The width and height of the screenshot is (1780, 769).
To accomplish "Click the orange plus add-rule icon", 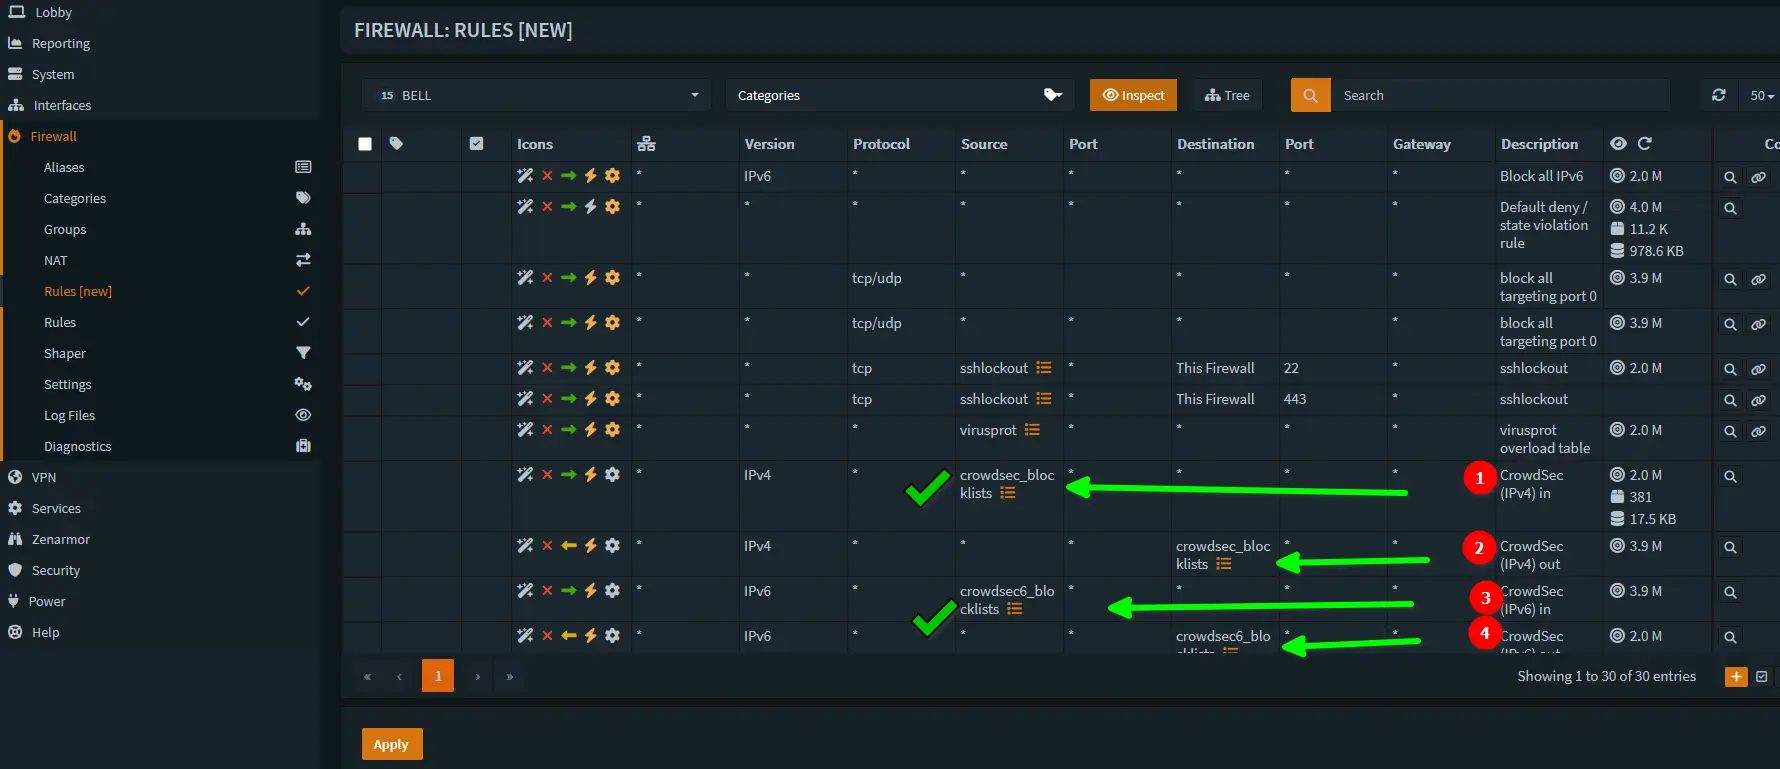I will (1736, 677).
